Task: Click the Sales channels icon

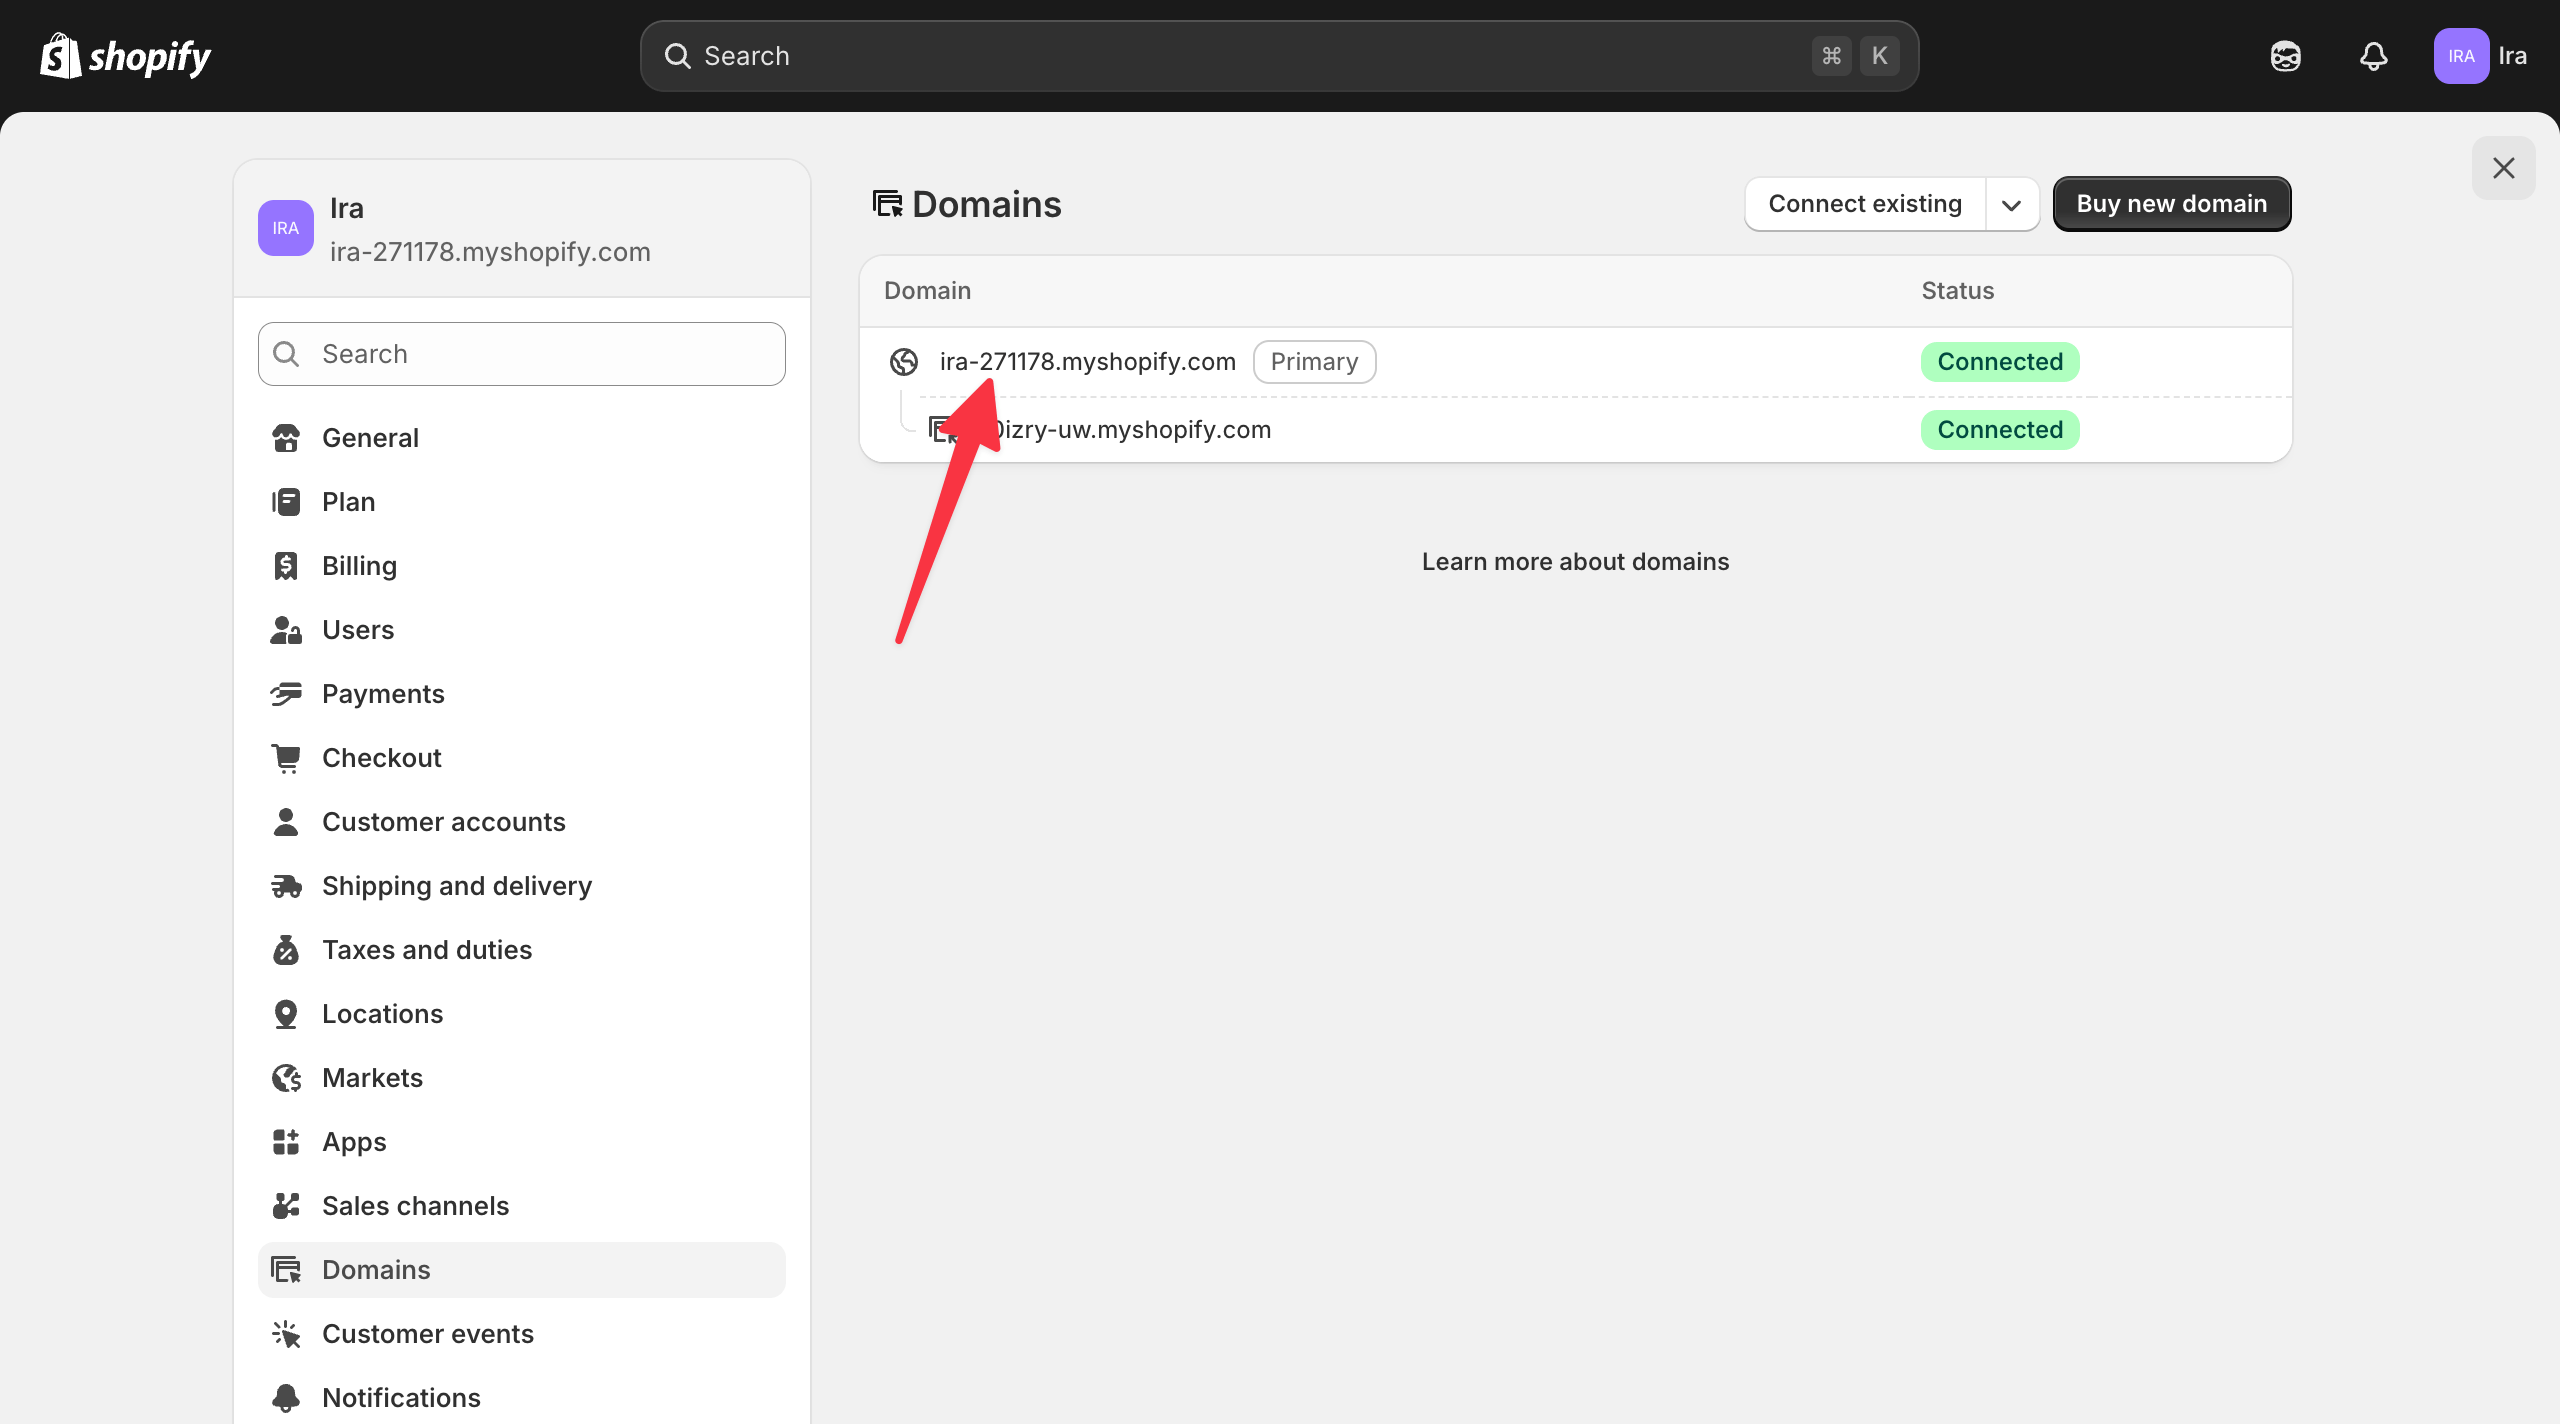Action: click(x=286, y=1206)
